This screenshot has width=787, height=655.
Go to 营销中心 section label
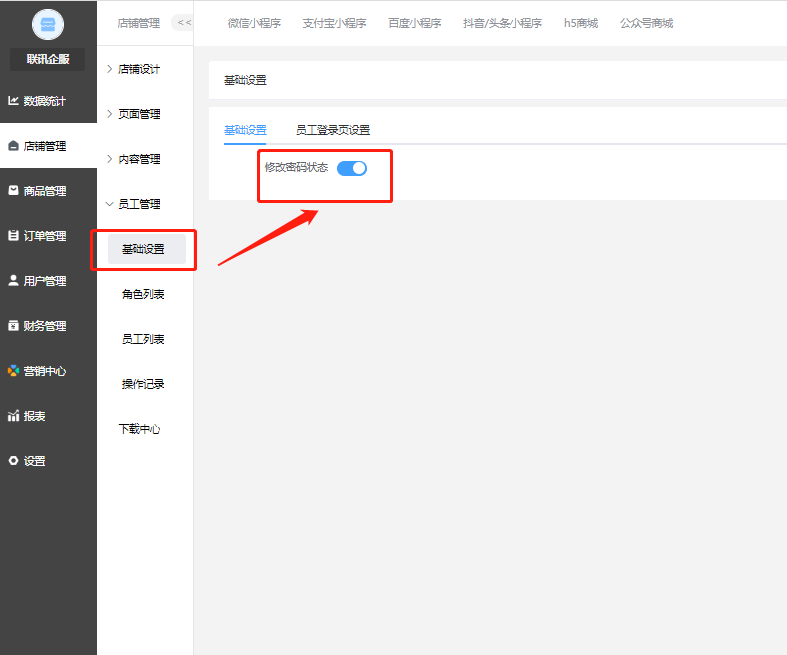pos(45,371)
